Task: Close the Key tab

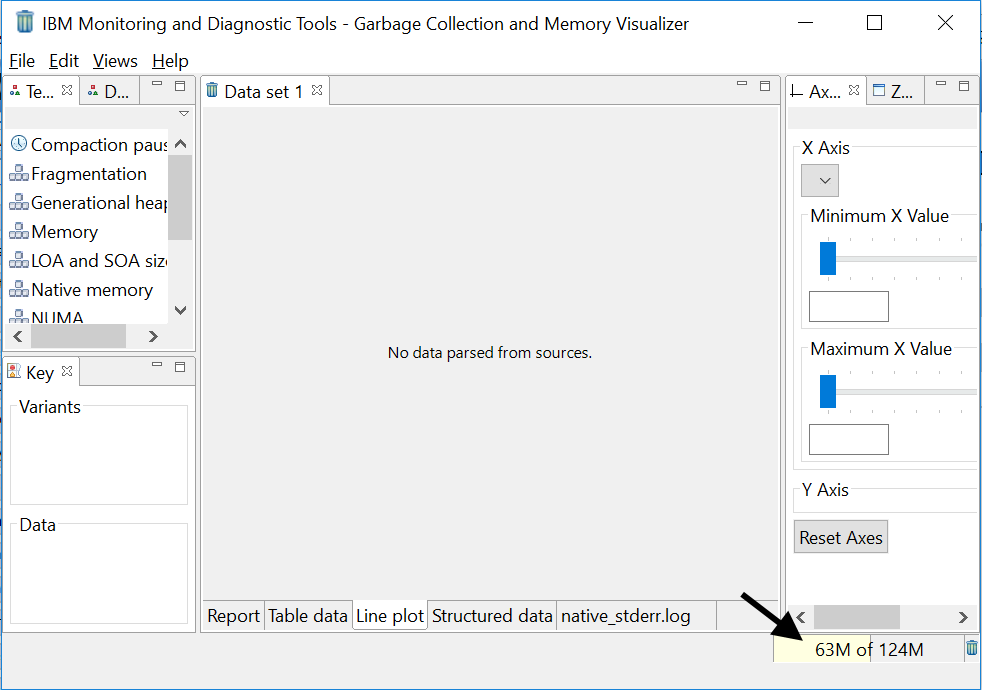Action: coord(67,371)
